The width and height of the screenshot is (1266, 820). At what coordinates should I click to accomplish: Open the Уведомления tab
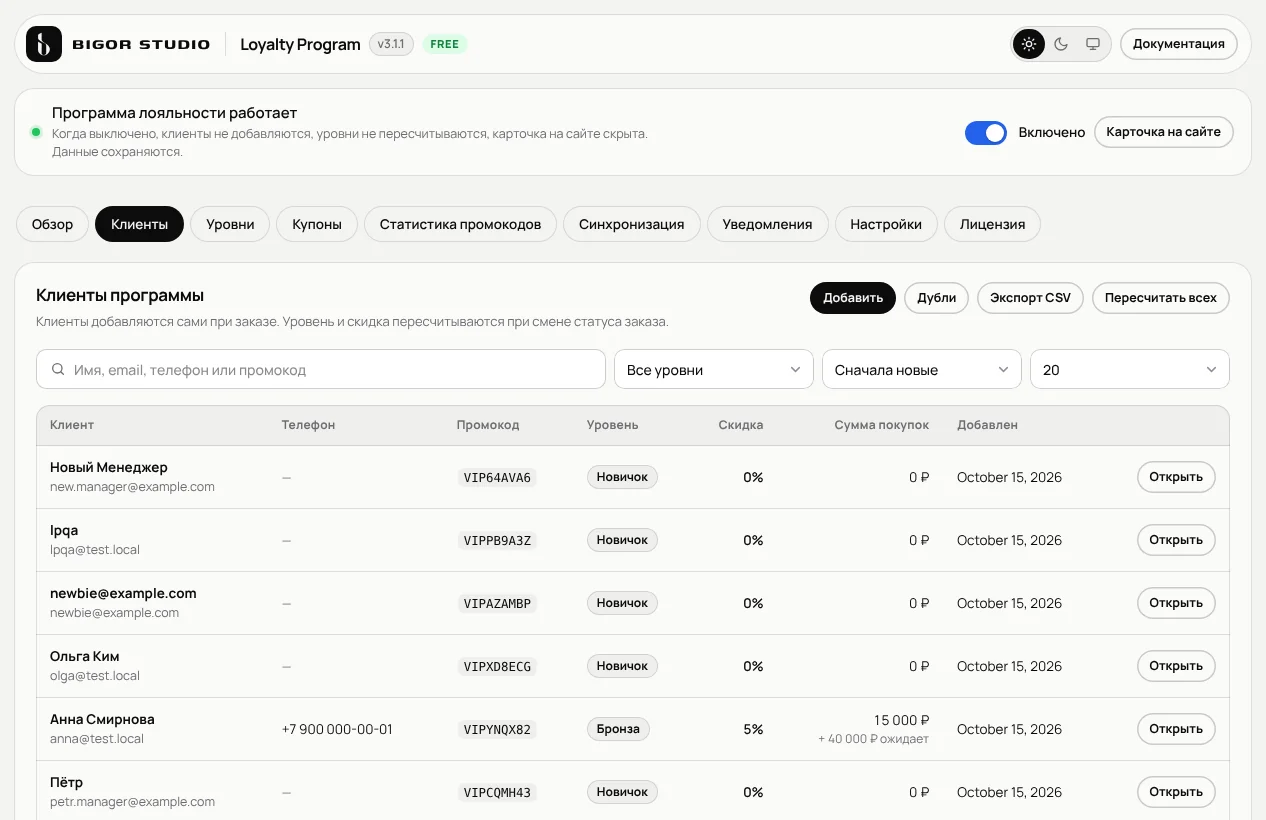point(768,224)
